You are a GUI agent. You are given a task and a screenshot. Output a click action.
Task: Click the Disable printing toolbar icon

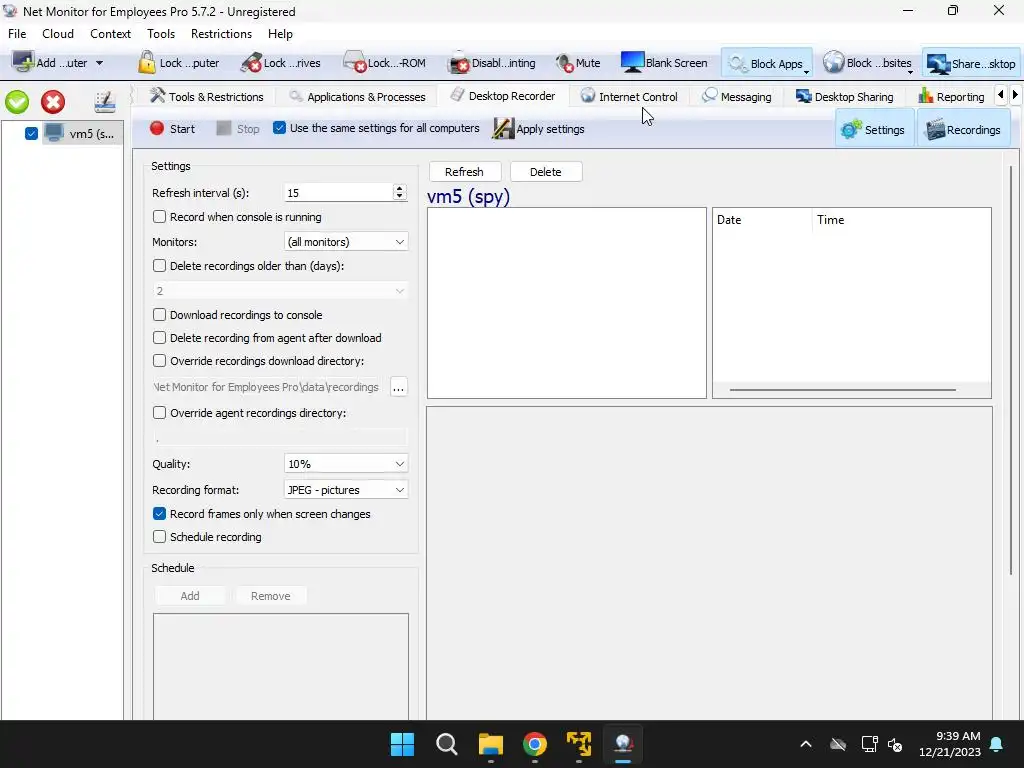point(459,63)
